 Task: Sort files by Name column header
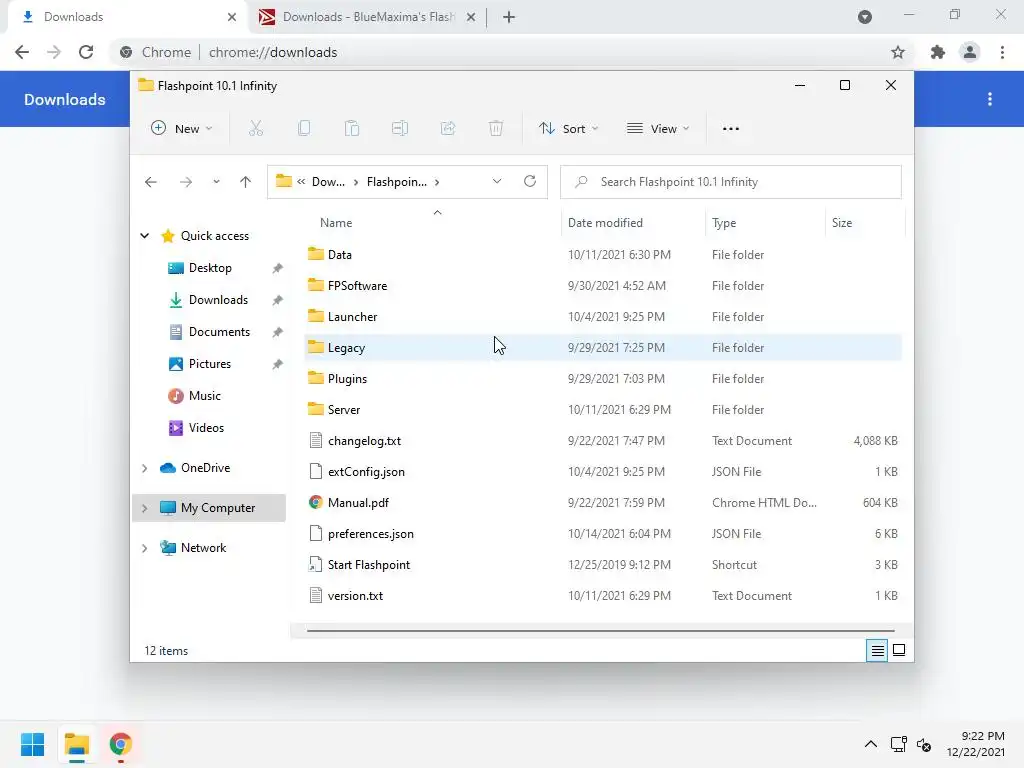click(336, 223)
